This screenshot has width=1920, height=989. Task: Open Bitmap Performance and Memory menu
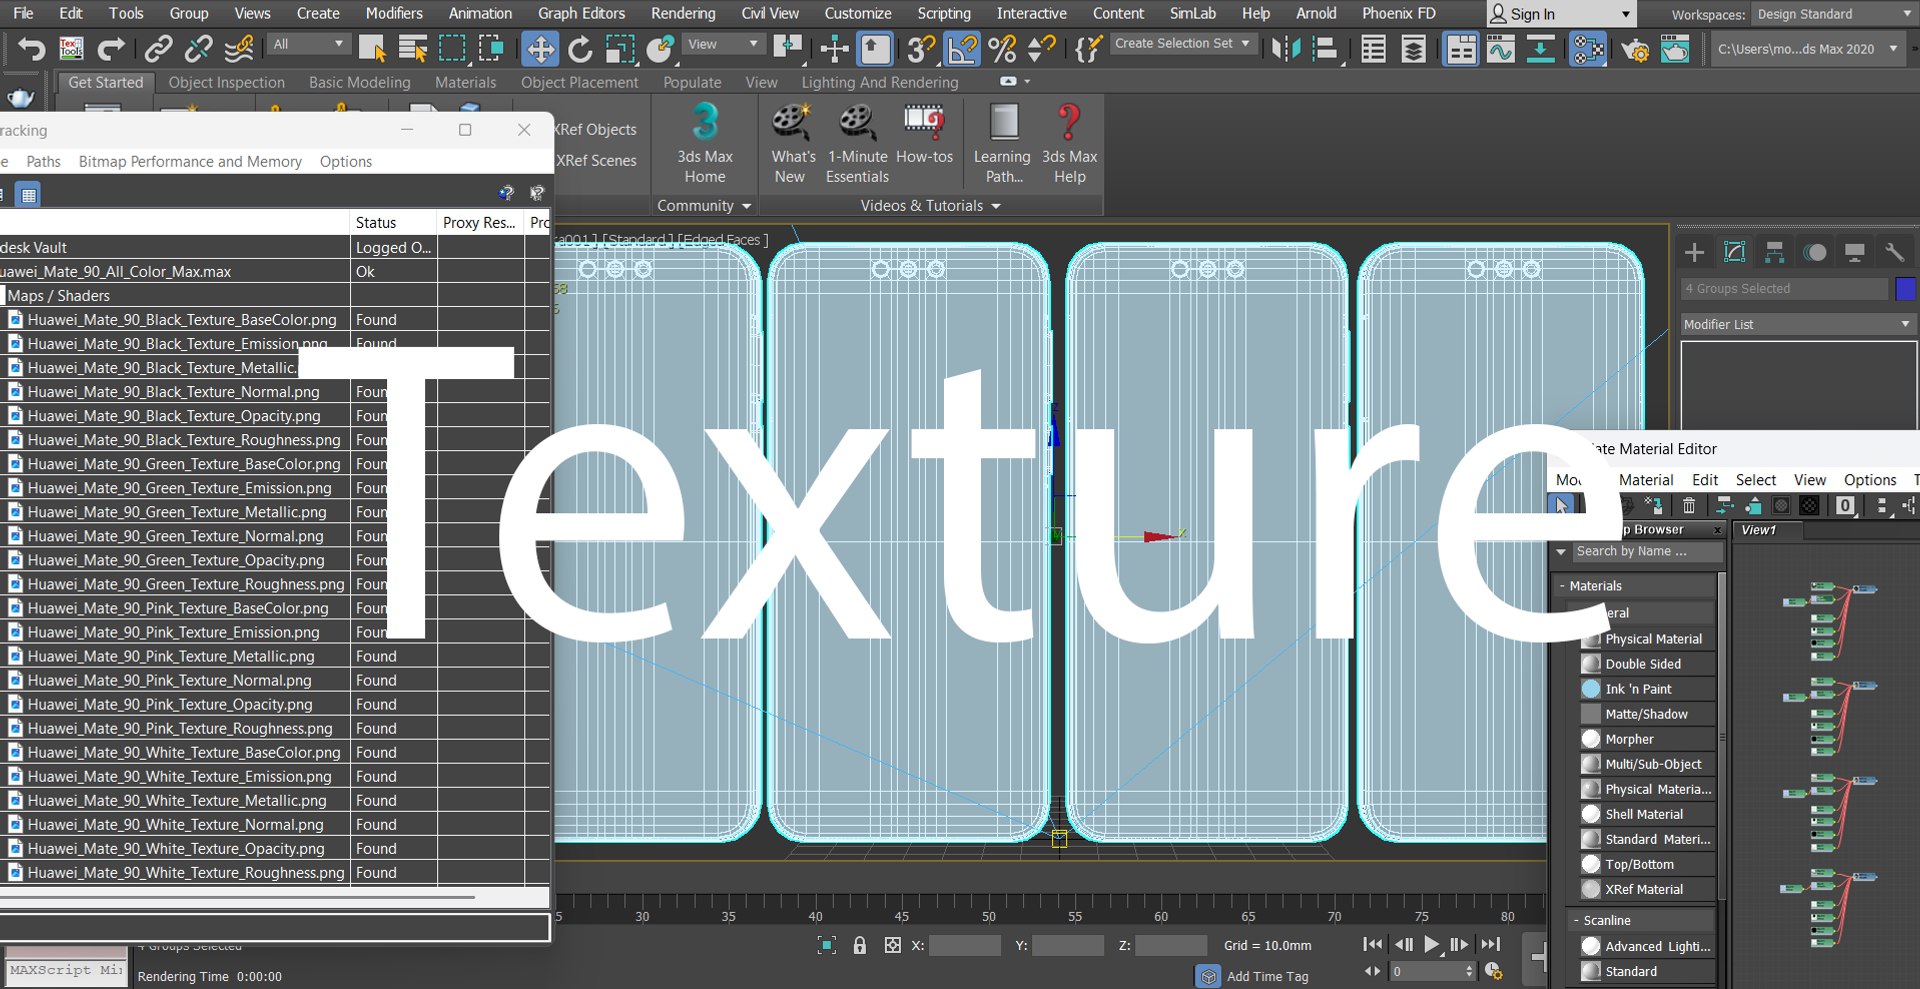190,161
